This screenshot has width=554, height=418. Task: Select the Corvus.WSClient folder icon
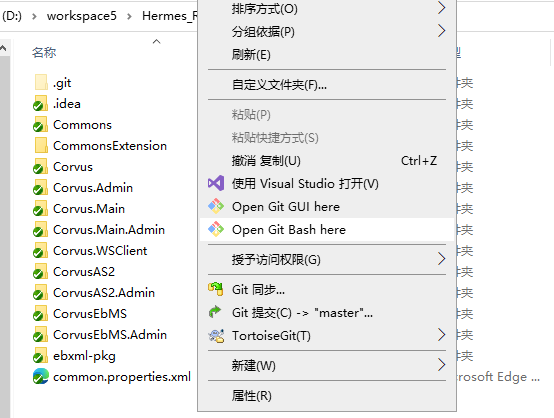pos(41,251)
